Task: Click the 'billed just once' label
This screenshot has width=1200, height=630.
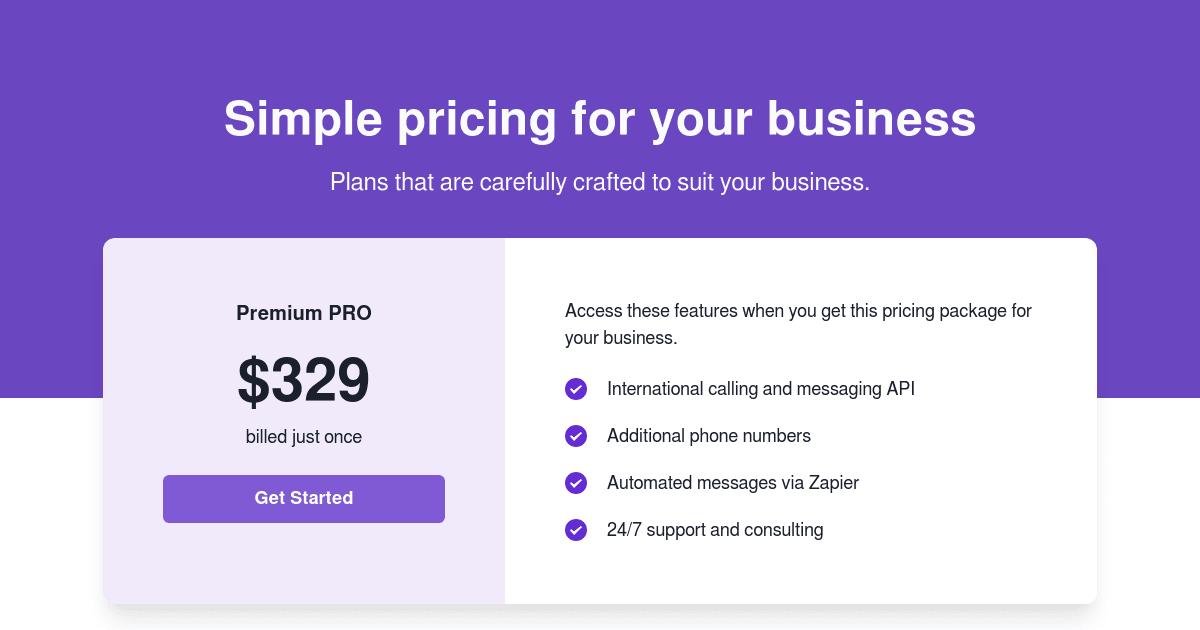Action: [x=304, y=437]
